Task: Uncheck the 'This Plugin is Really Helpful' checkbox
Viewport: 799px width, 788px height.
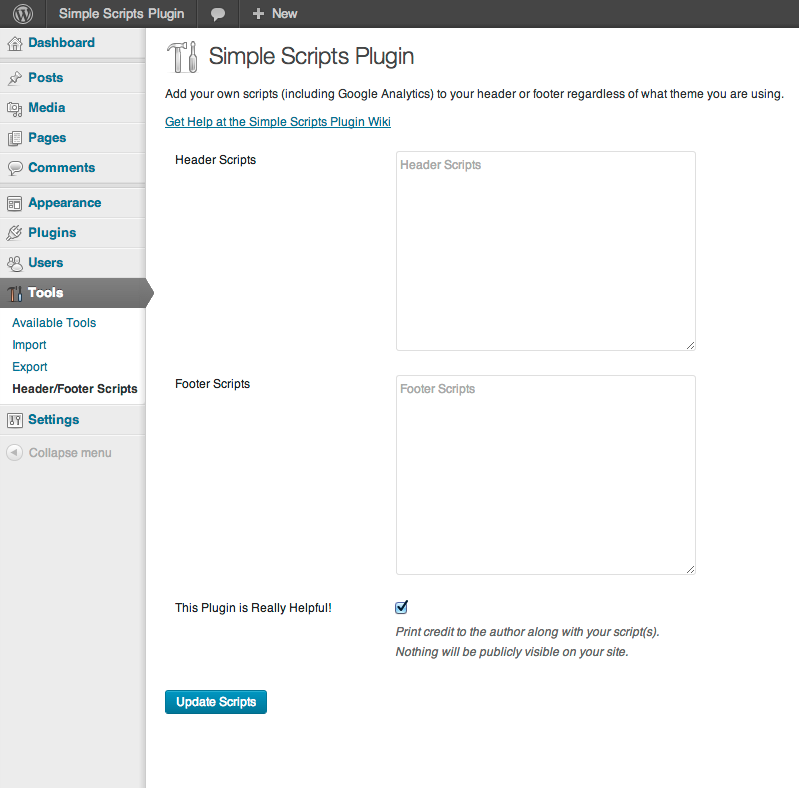Action: pyautogui.click(x=402, y=607)
